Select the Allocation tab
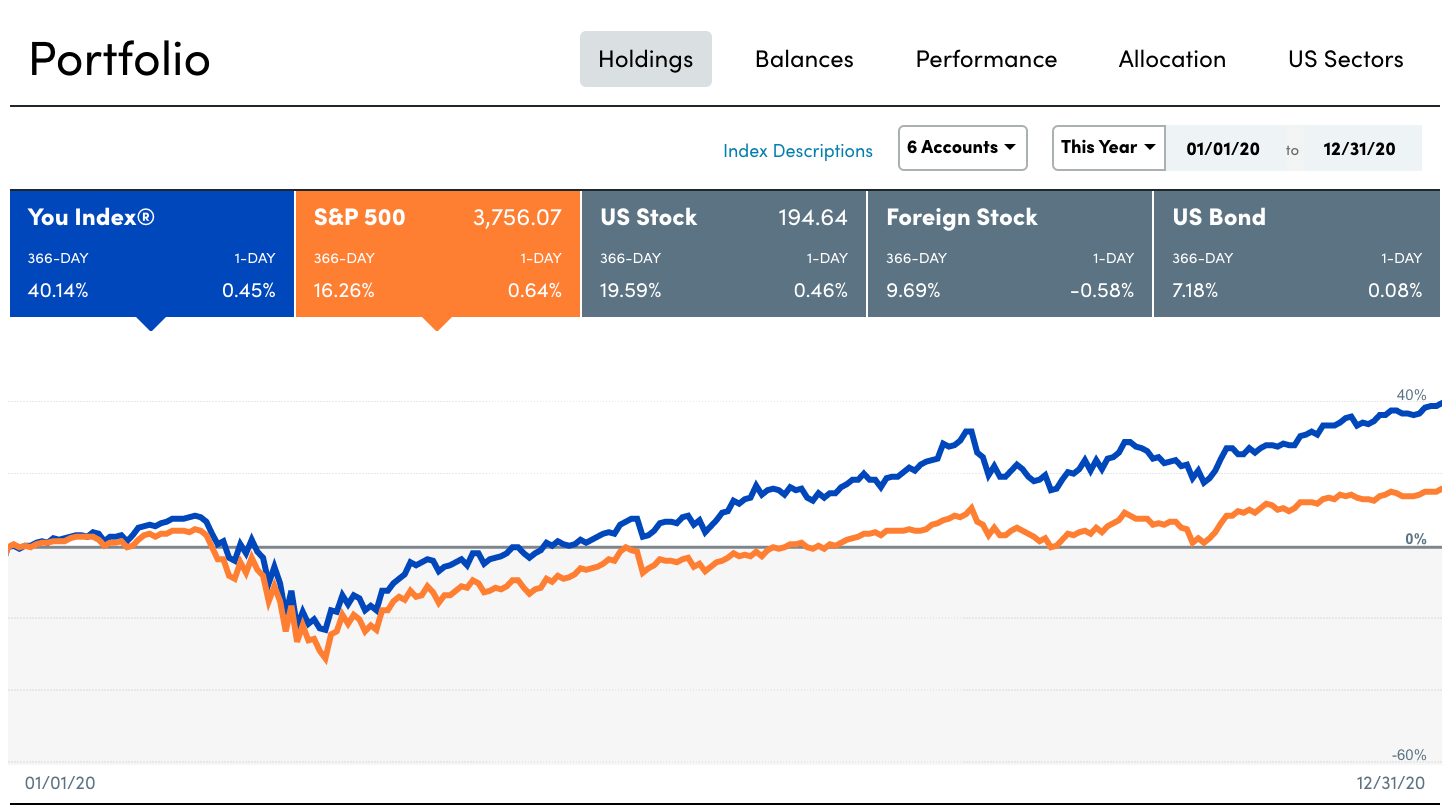1453x809 pixels. [1172, 59]
